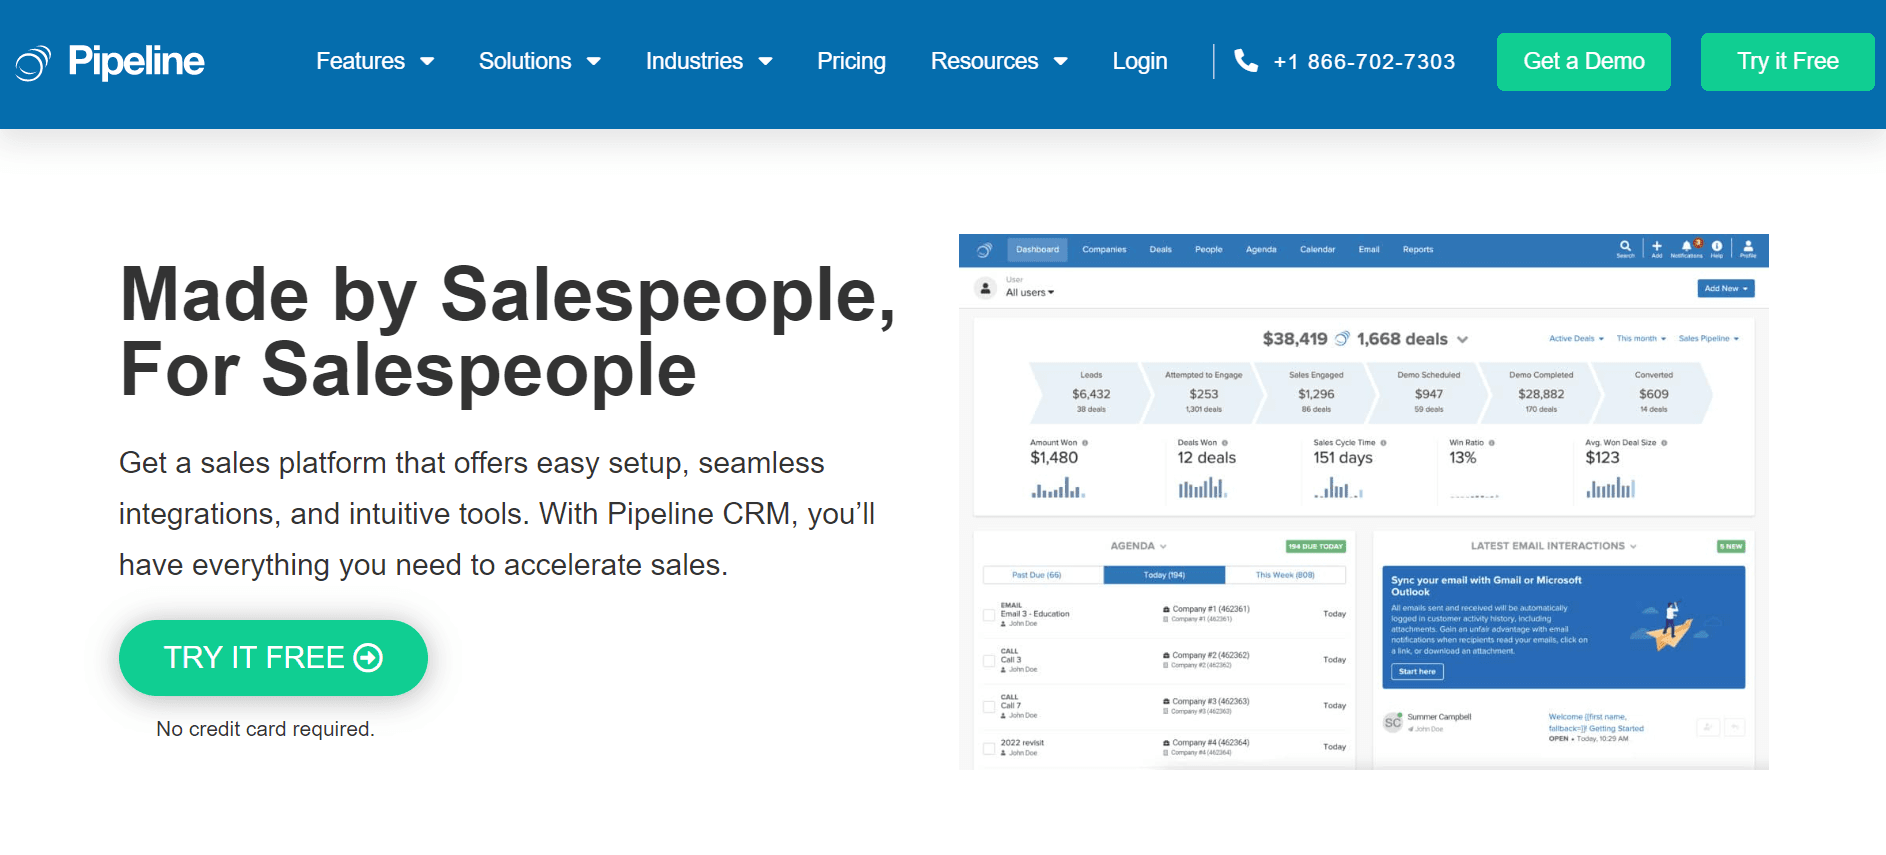Open Search icon in dashboard toolbar

[1625, 248]
